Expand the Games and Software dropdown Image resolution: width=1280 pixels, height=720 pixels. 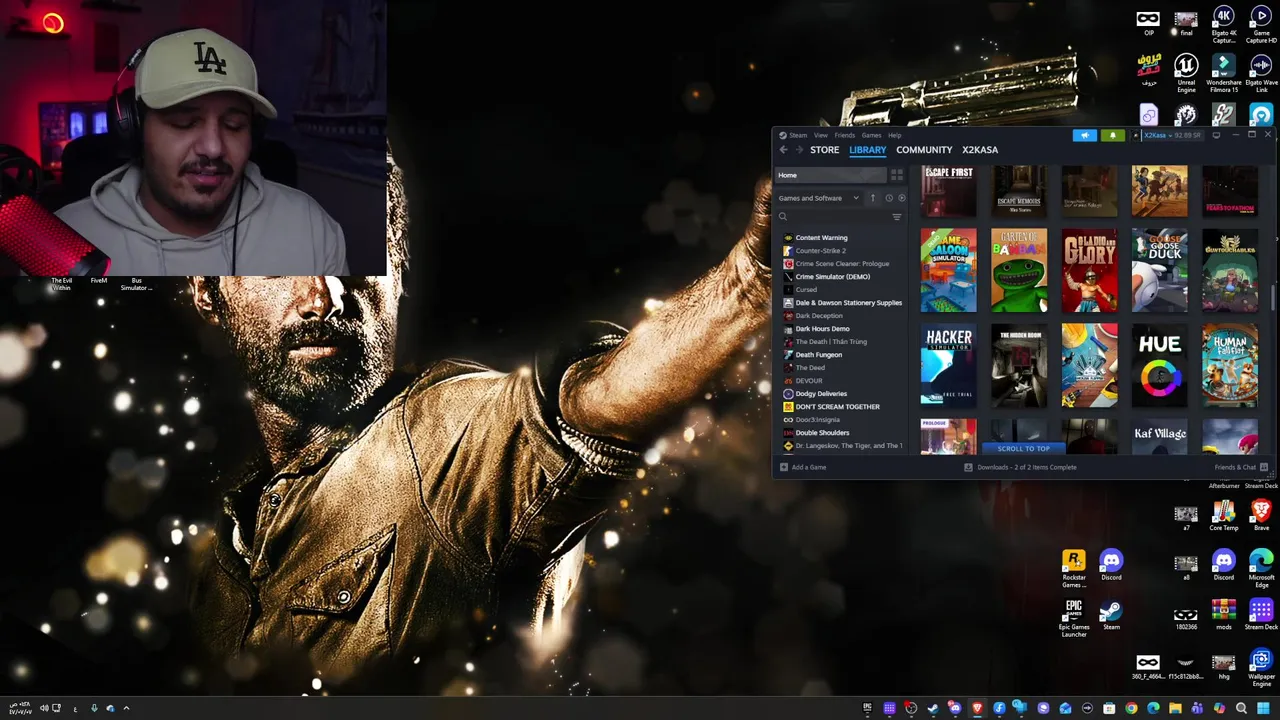point(819,198)
